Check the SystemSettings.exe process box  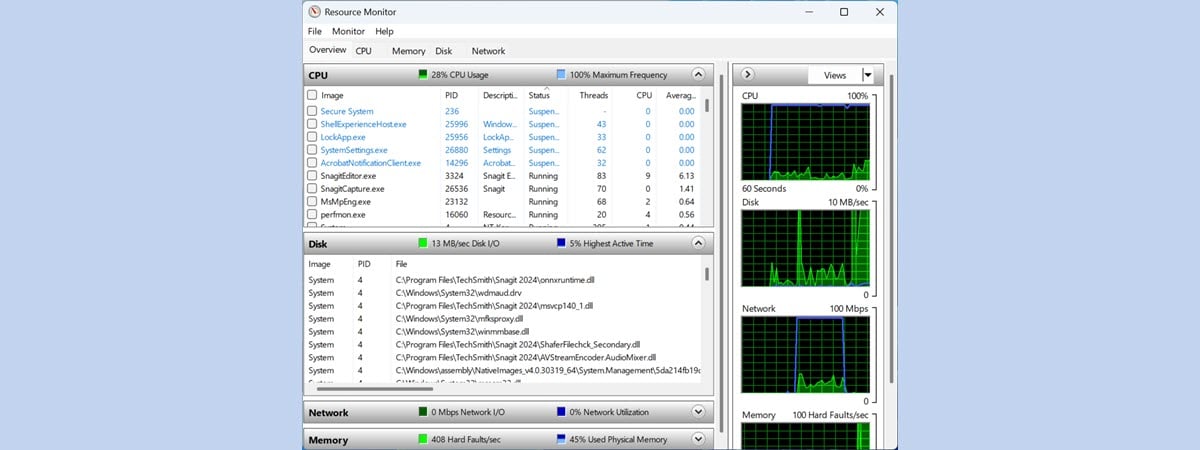(x=312, y=150)
